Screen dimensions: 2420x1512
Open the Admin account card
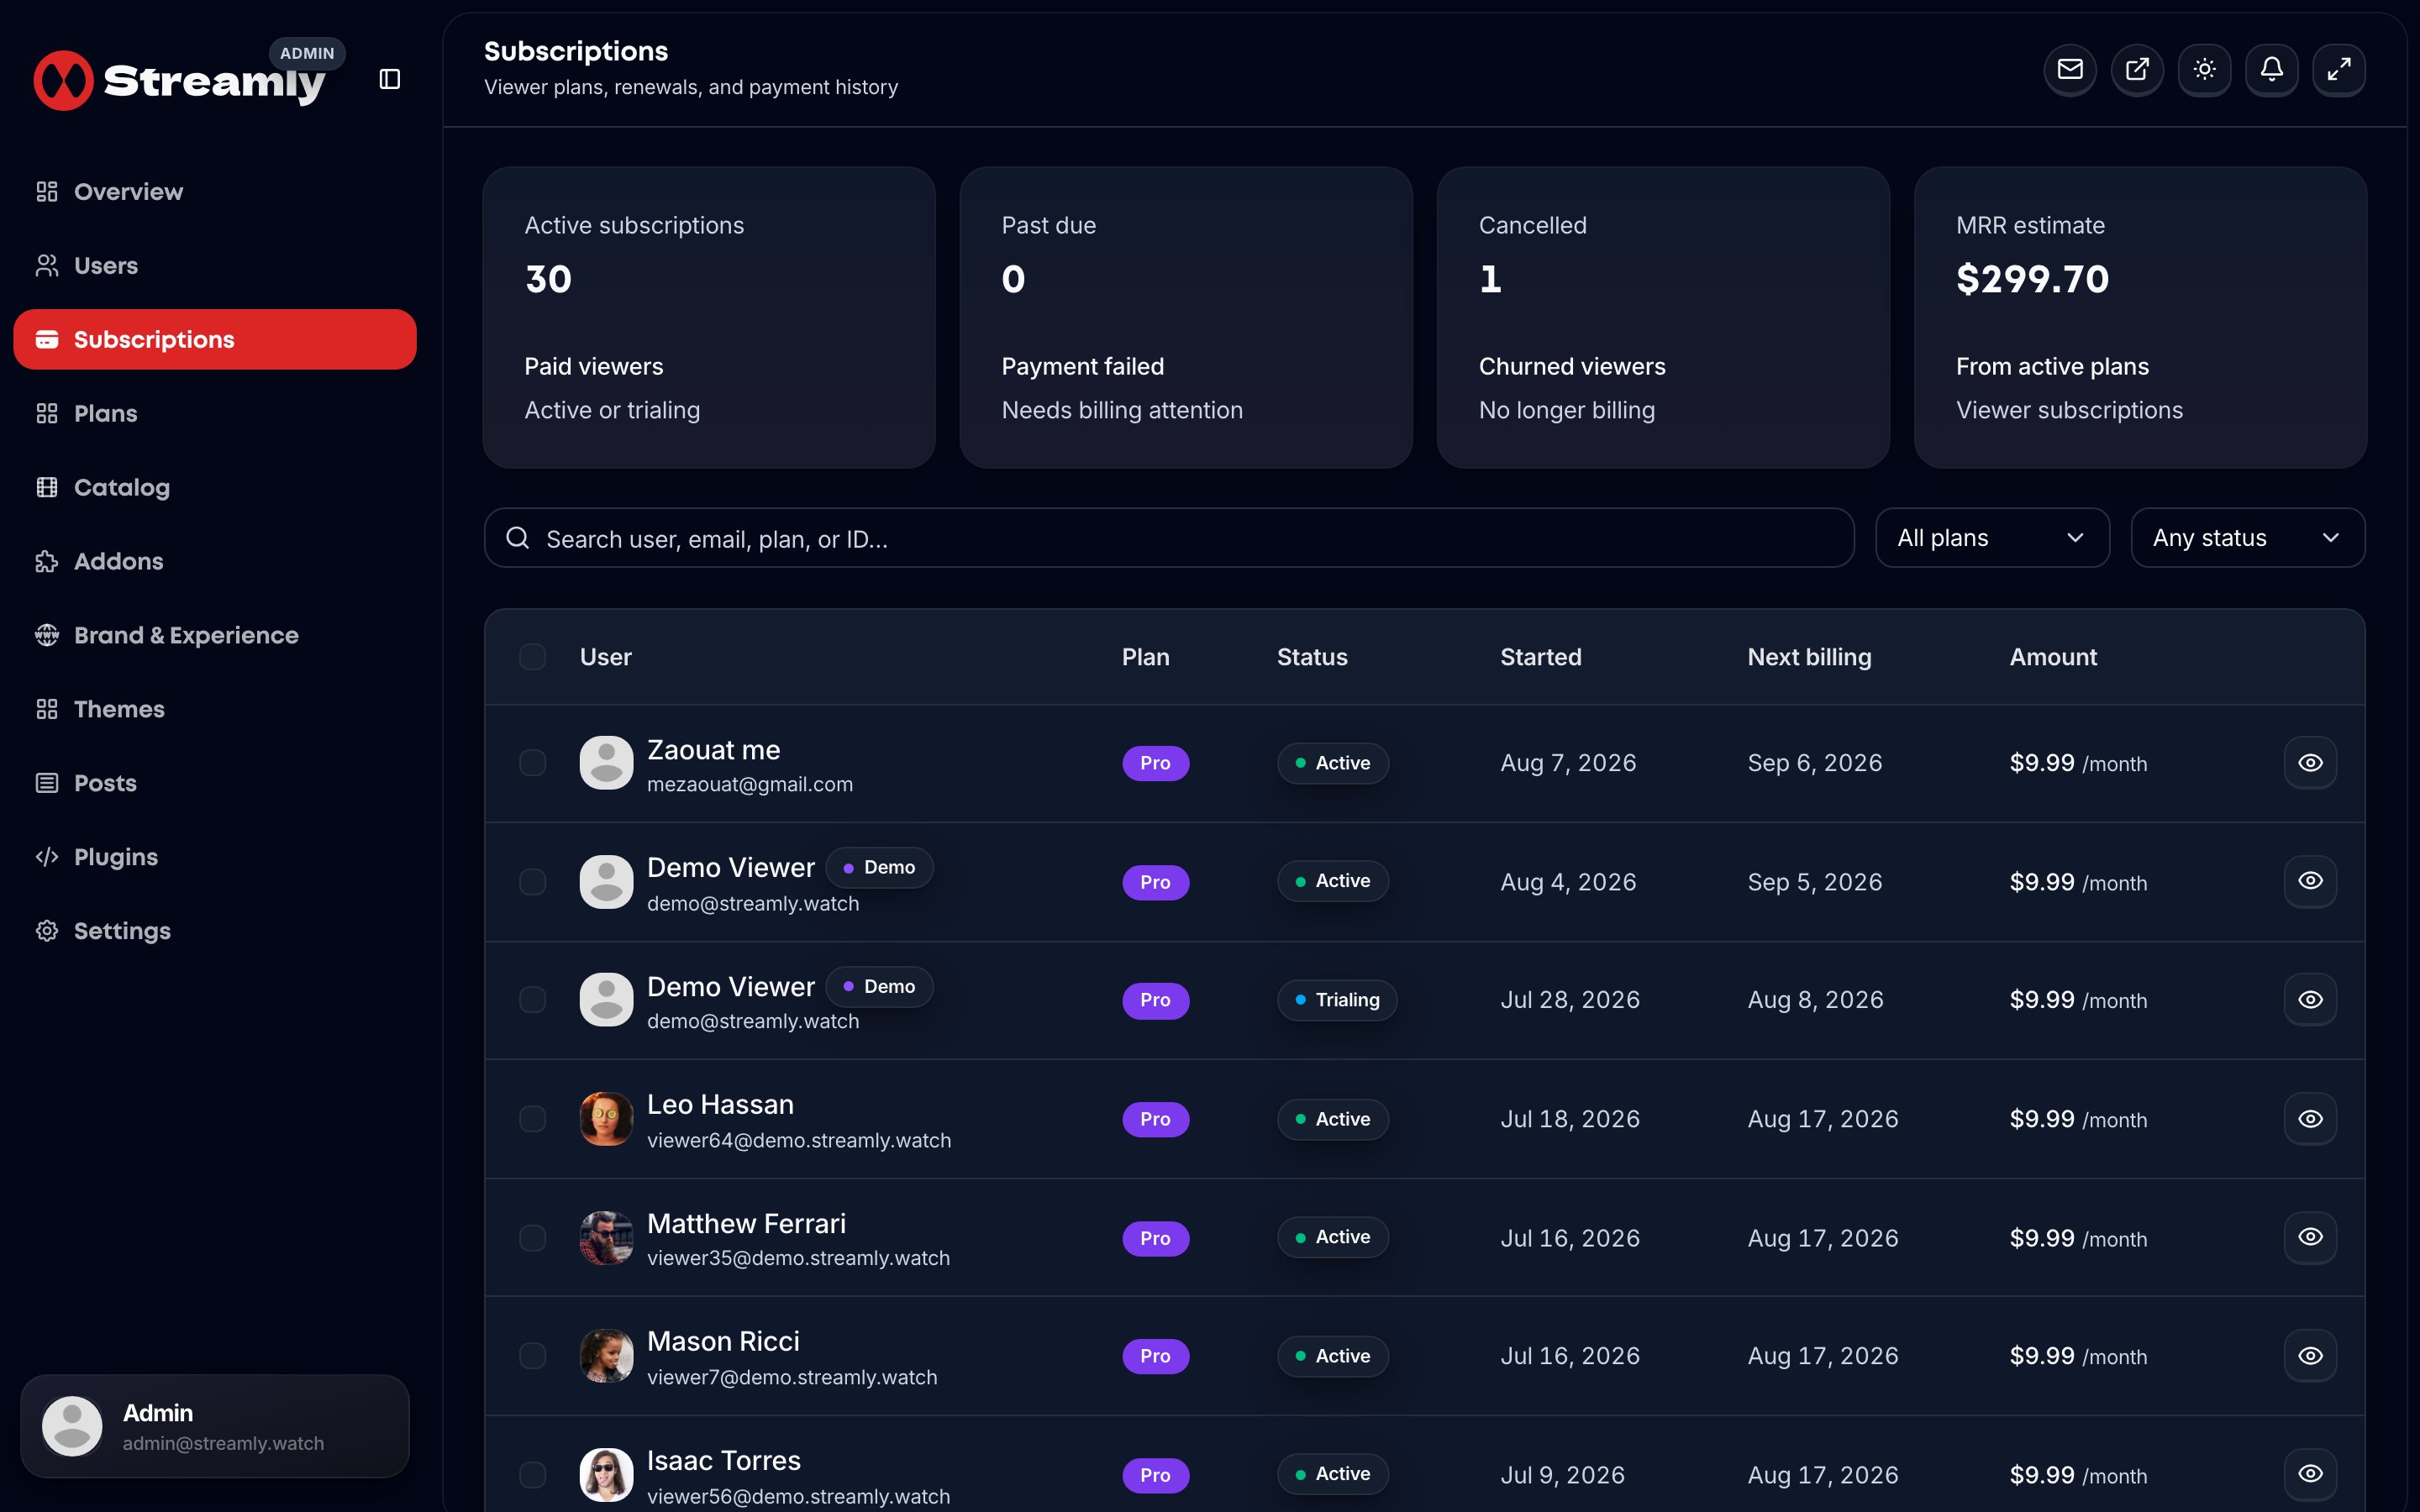click(215, 1426)
